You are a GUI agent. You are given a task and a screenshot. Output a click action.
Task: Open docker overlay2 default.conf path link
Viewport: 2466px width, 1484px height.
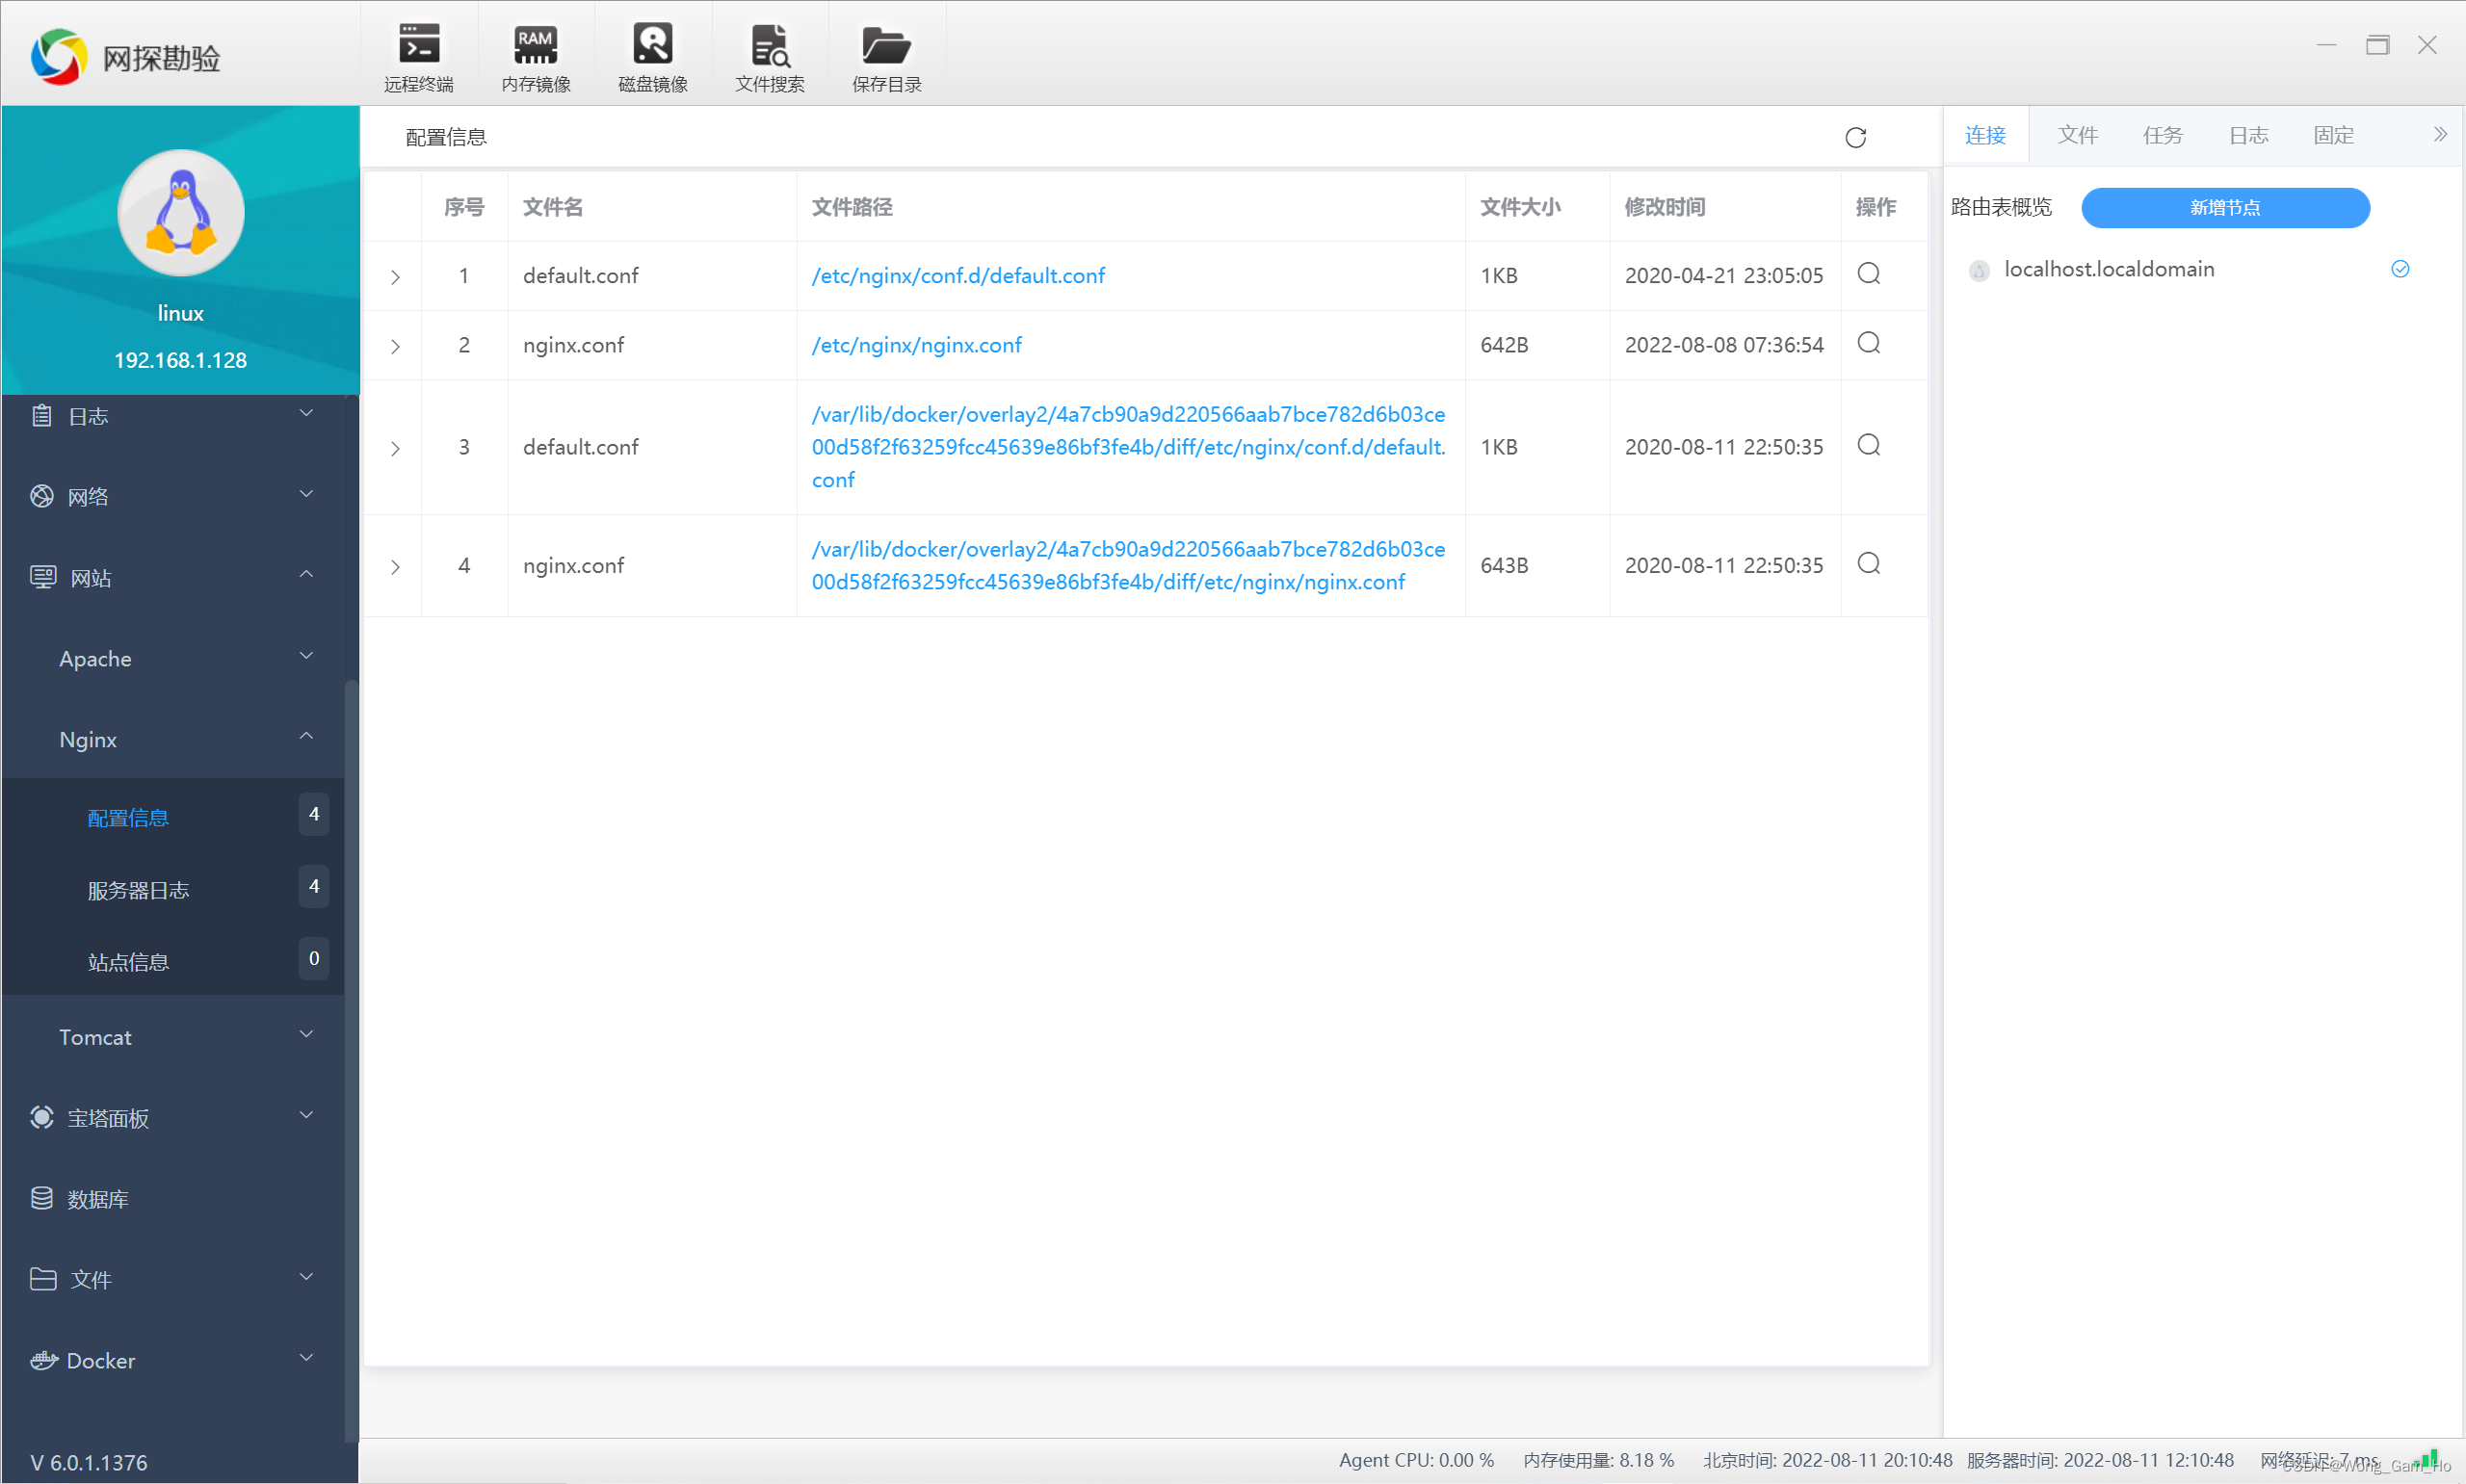[1128, 447]
